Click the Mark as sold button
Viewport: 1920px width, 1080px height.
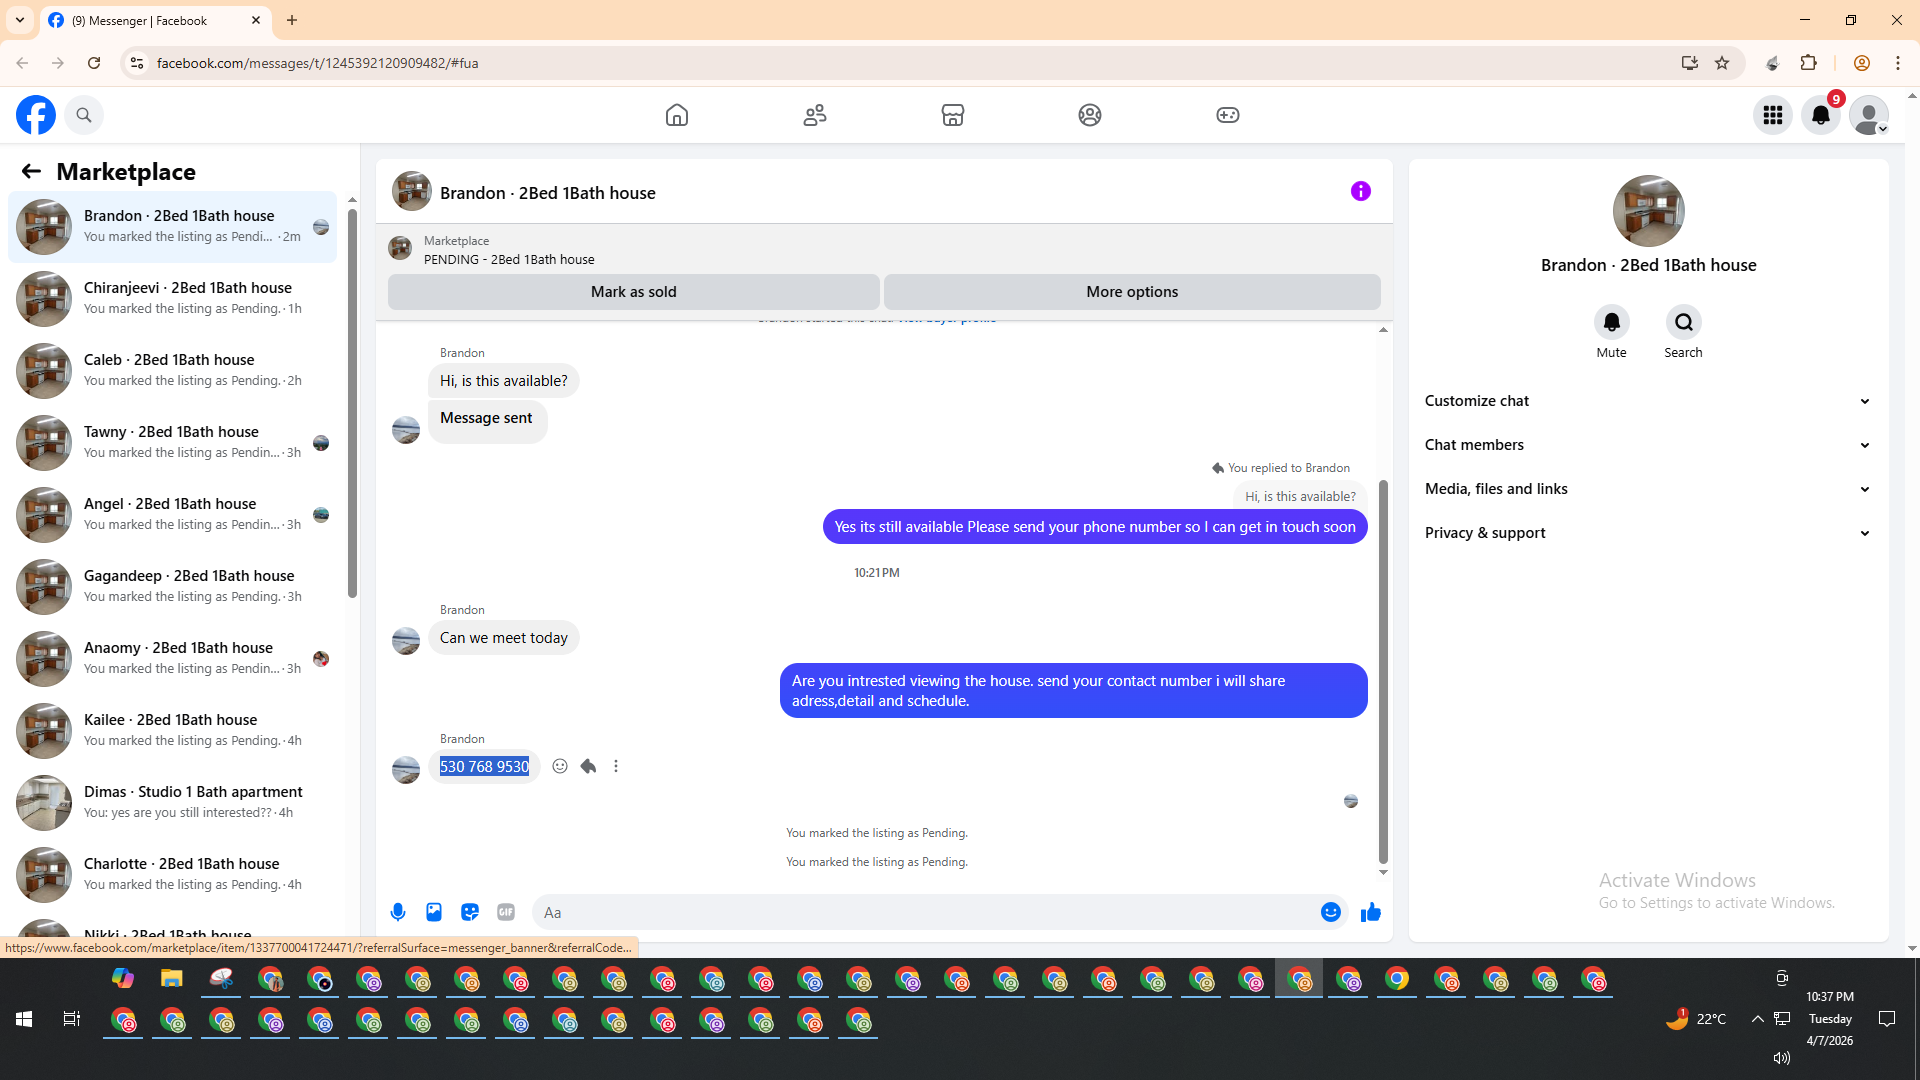click(634, 292)
